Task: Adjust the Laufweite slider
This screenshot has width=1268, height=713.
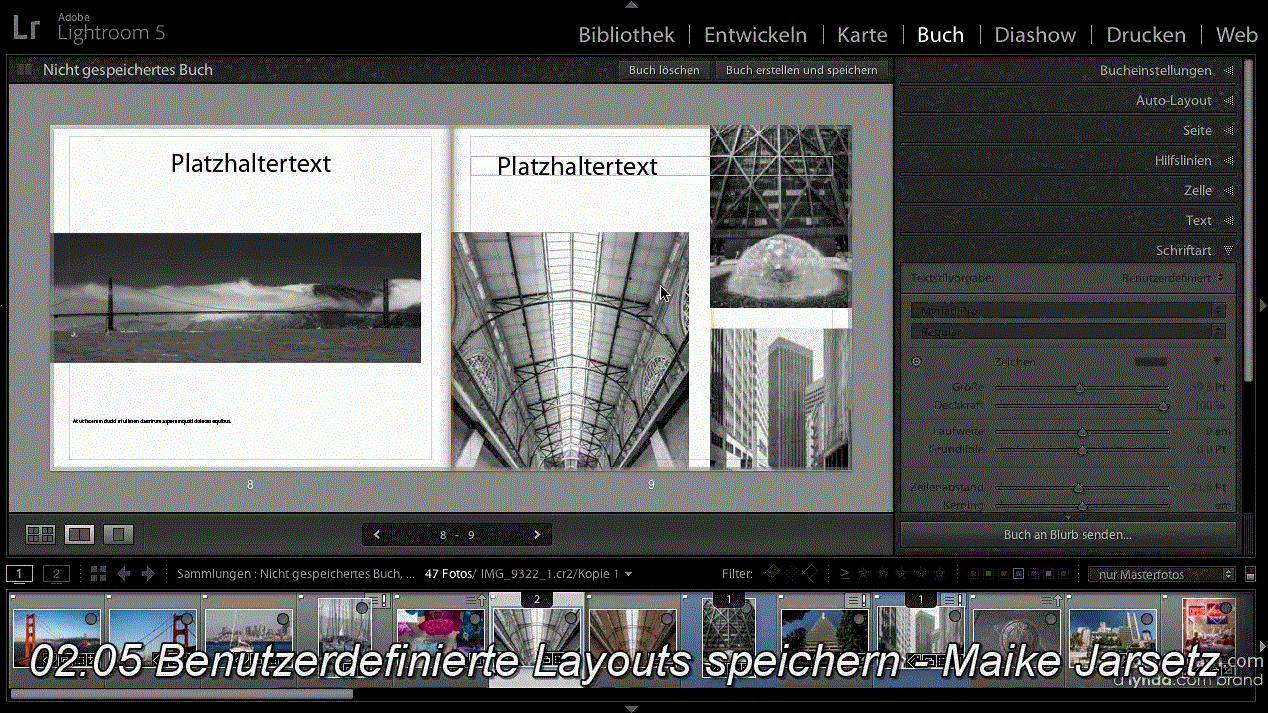Action: pyautogui.click(x=1082, y=432)
